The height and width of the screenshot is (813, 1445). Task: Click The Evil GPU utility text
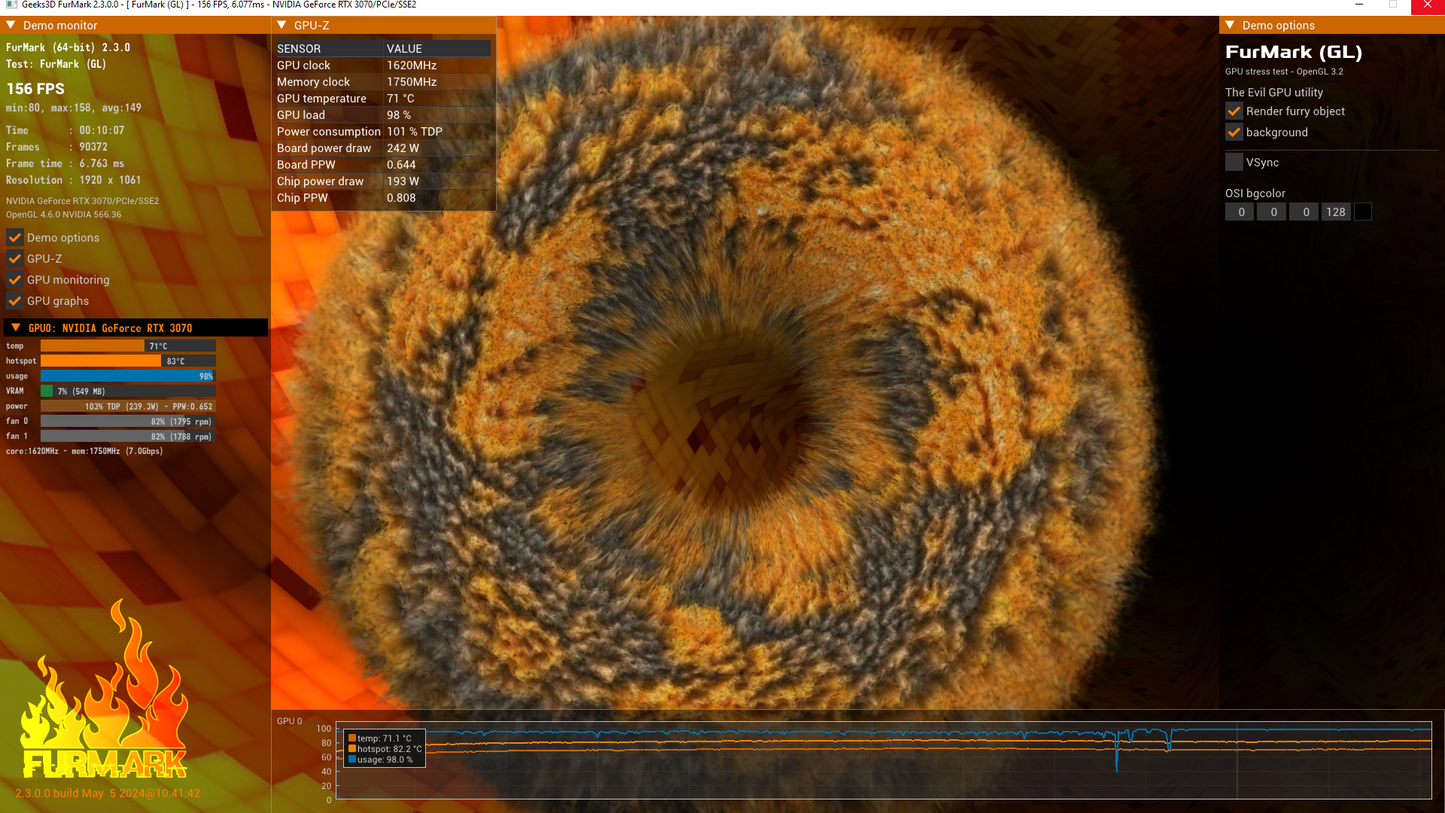pos(1274,93)
